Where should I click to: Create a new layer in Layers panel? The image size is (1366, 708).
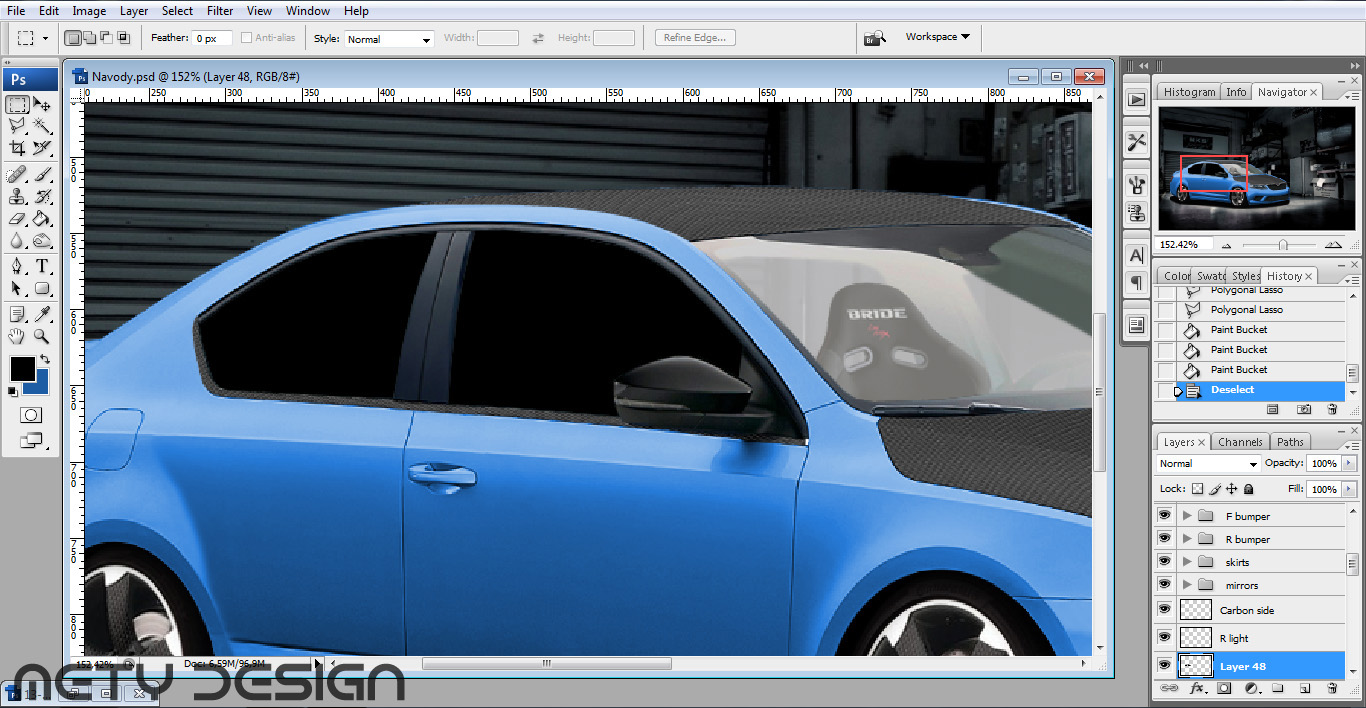click(x=1305, y=689)
